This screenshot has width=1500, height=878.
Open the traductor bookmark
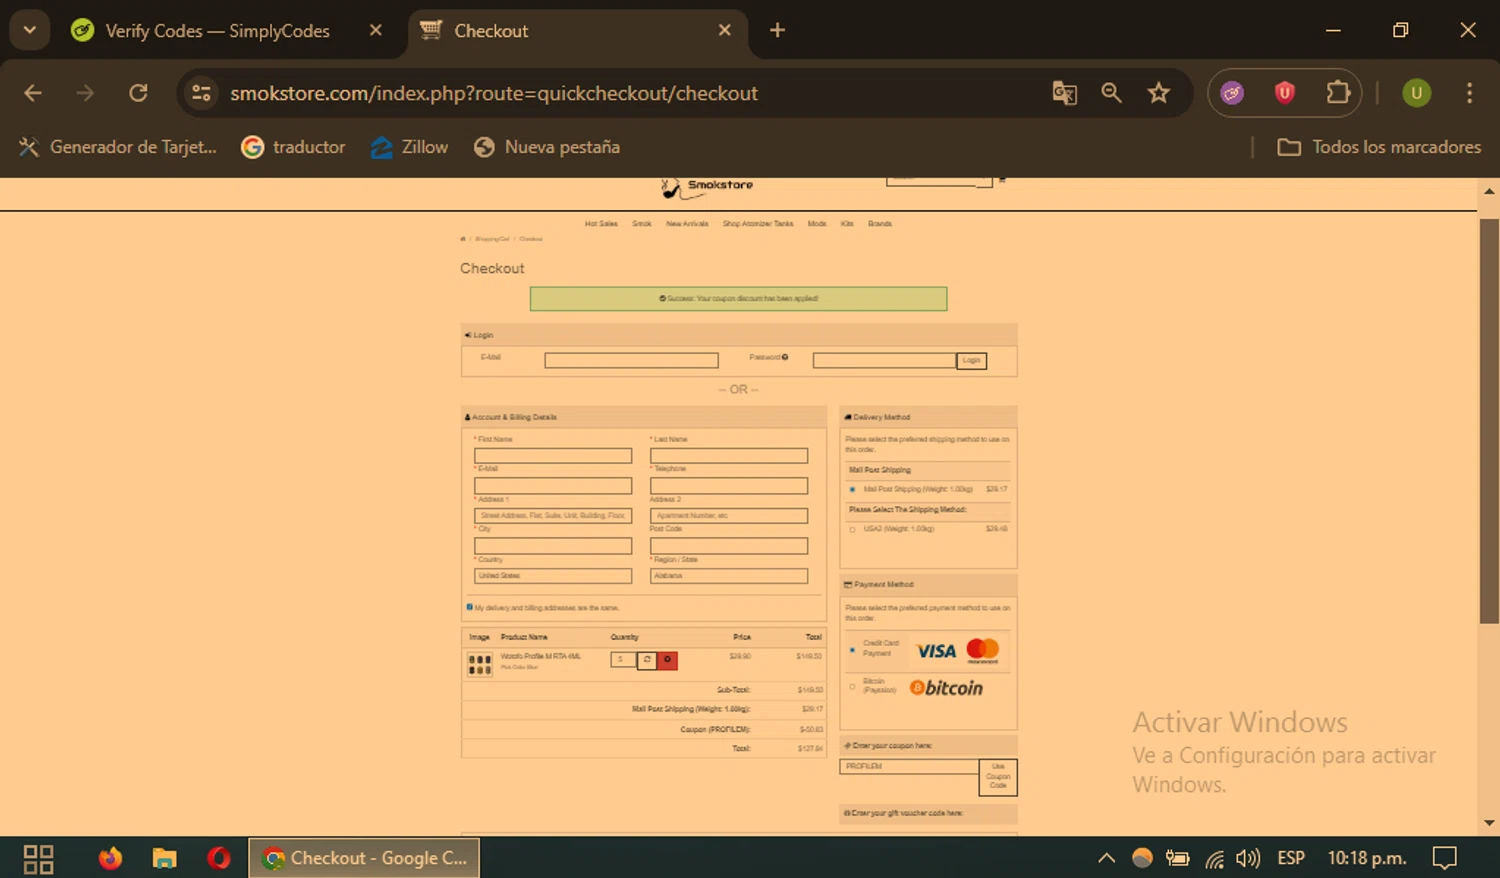click(x=293, y=147)
